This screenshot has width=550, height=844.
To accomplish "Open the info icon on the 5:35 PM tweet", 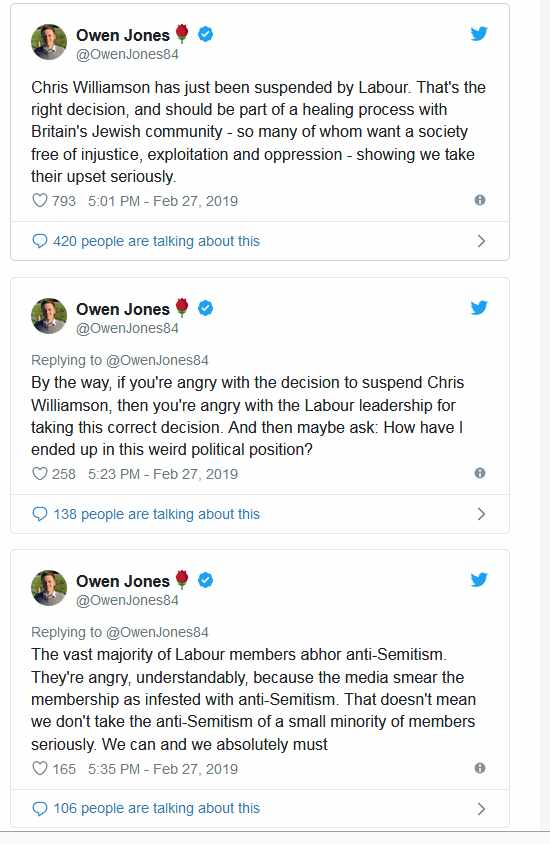I will pos(480,768).
